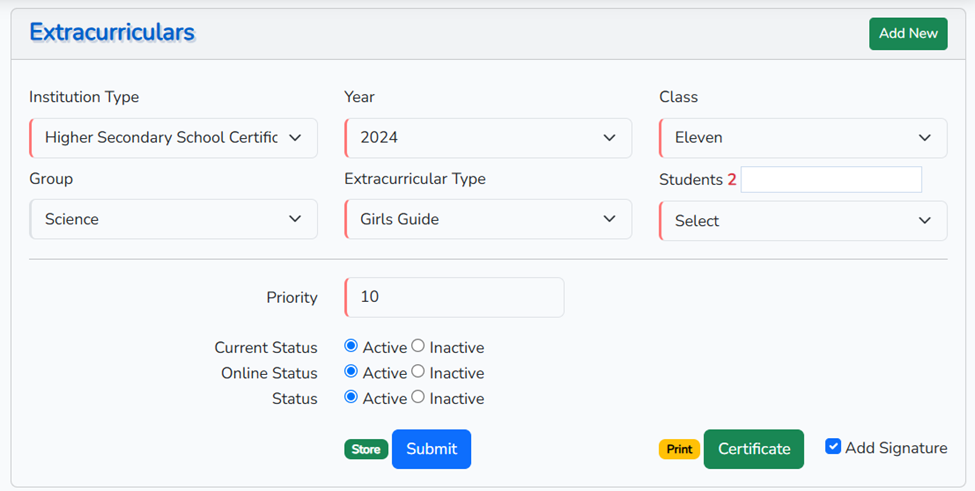Click the green Certificate button

753,449
